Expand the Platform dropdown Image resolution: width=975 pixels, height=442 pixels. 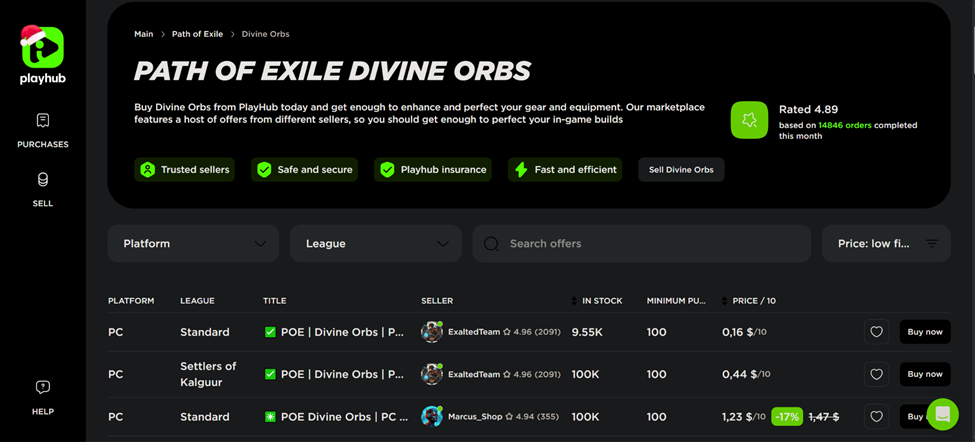point(193,244)
